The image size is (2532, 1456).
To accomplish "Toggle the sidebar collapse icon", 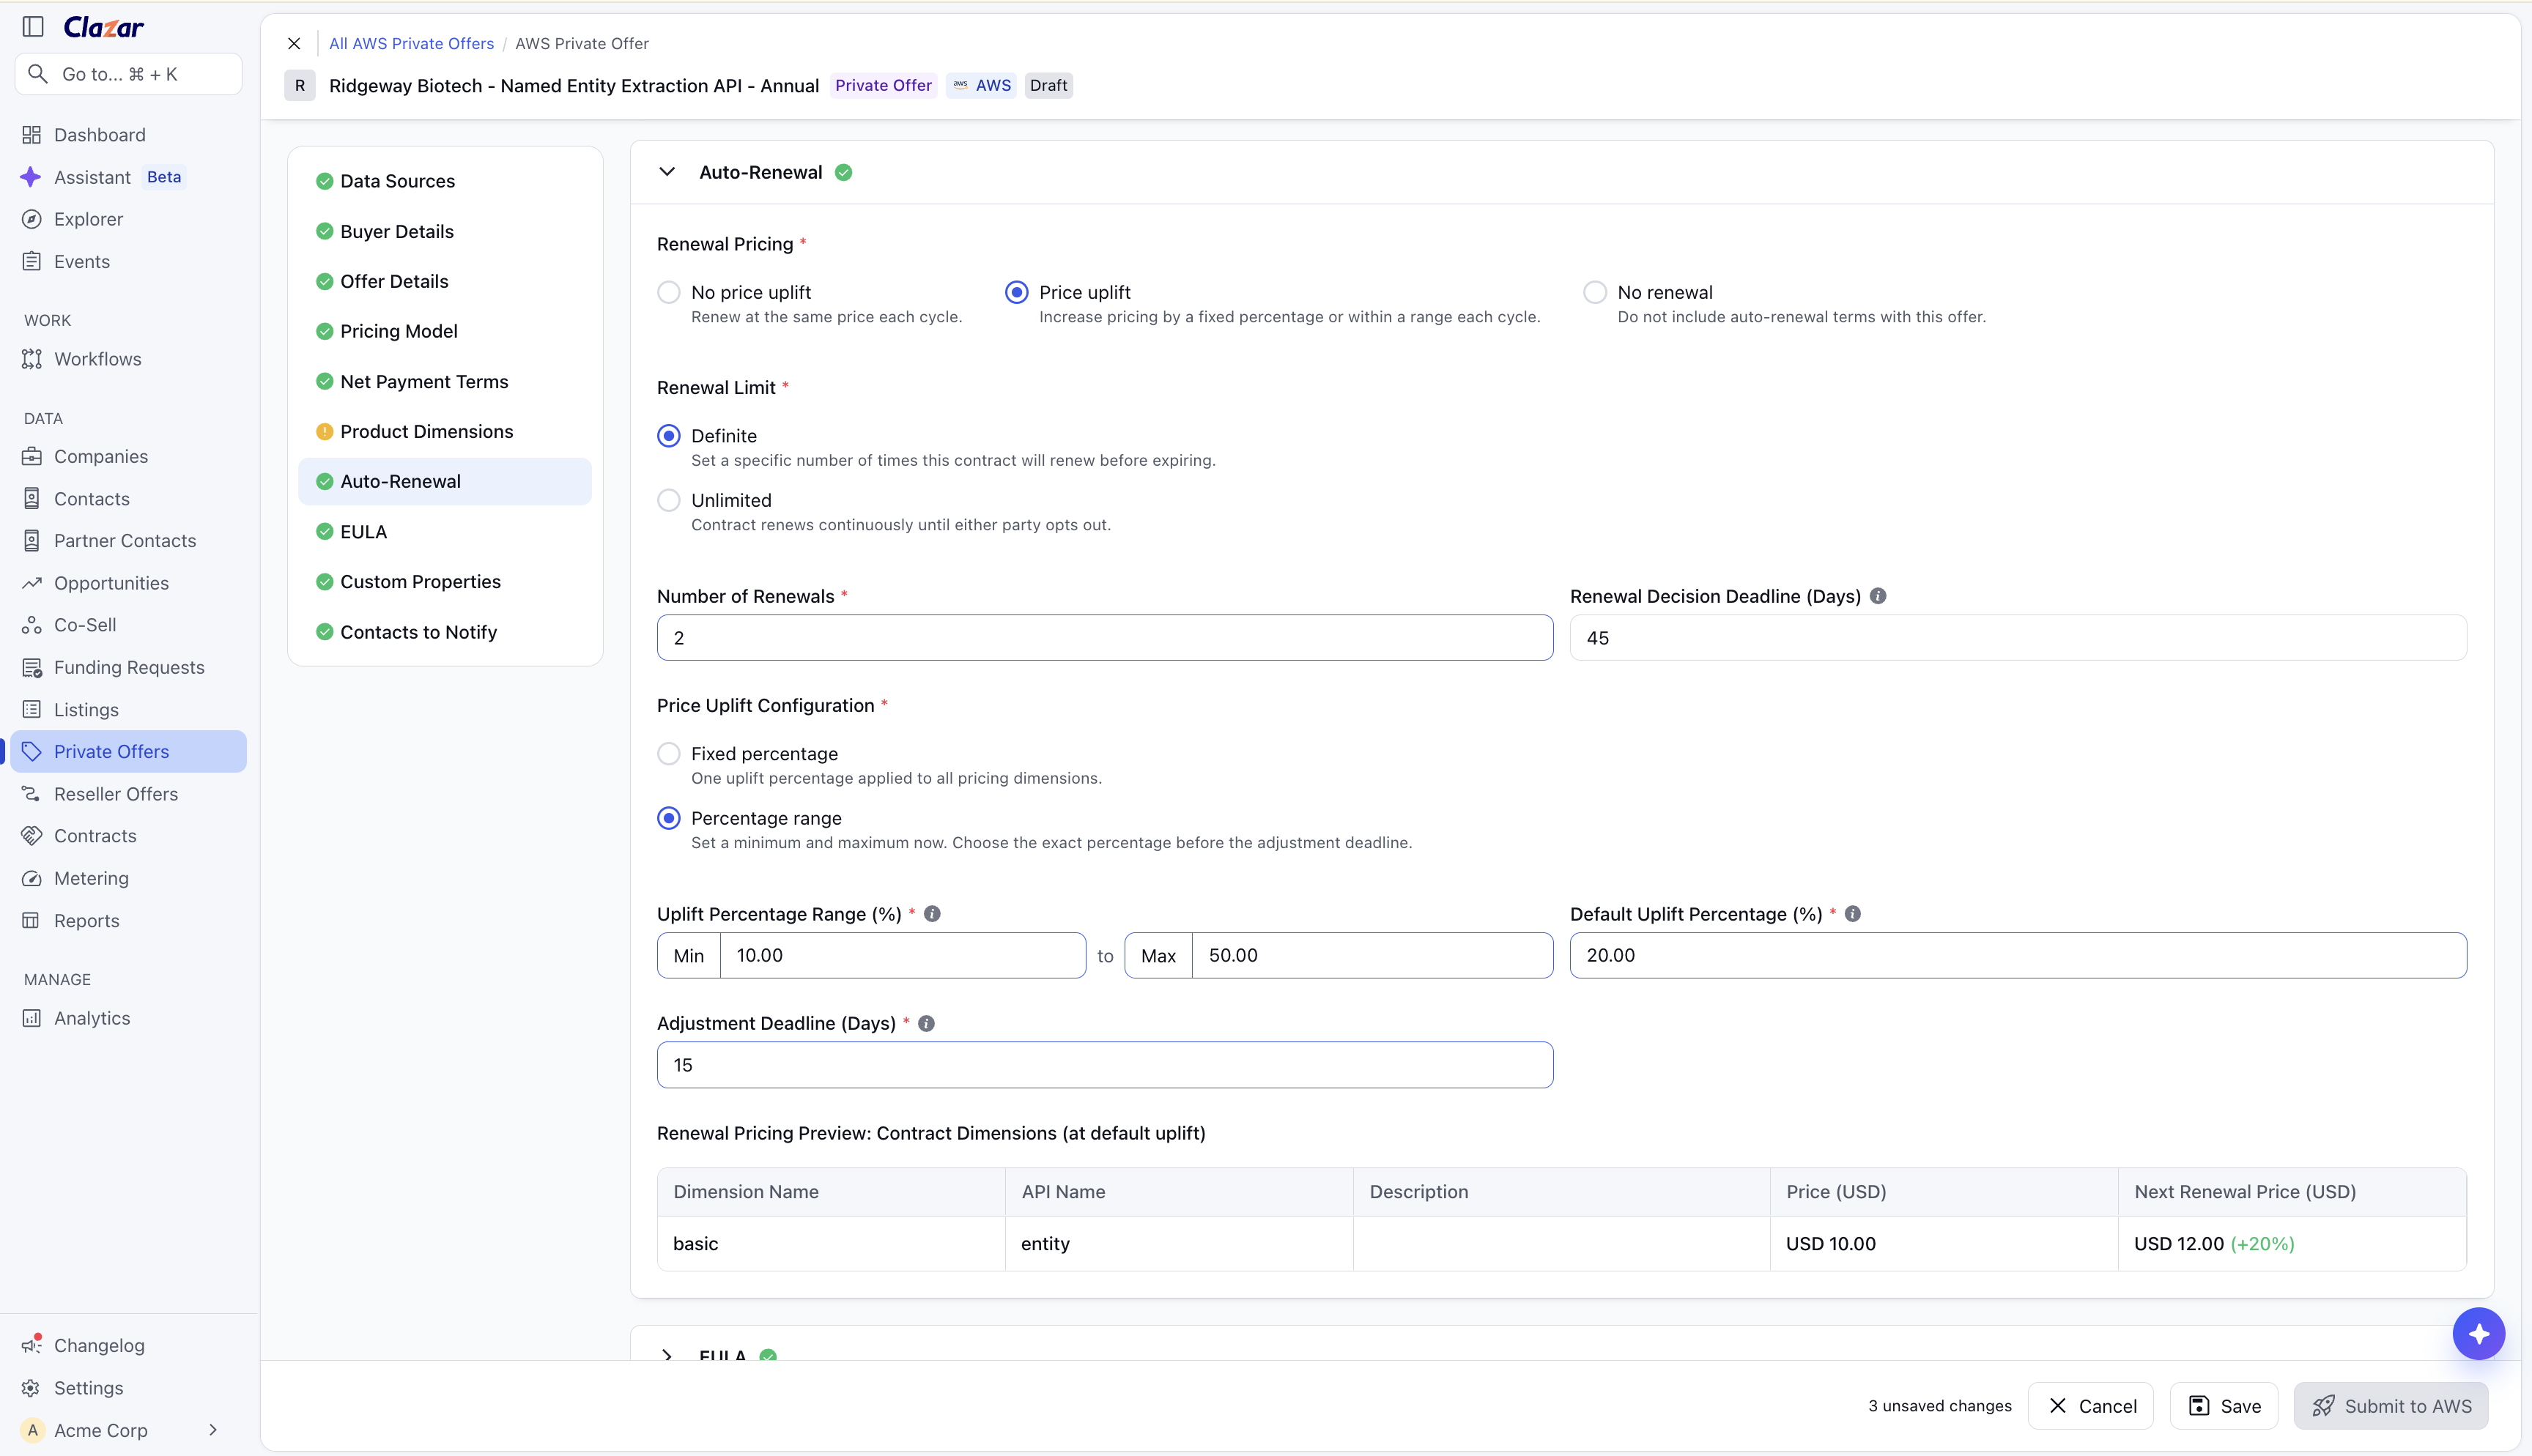I will [x=33, y=27].
